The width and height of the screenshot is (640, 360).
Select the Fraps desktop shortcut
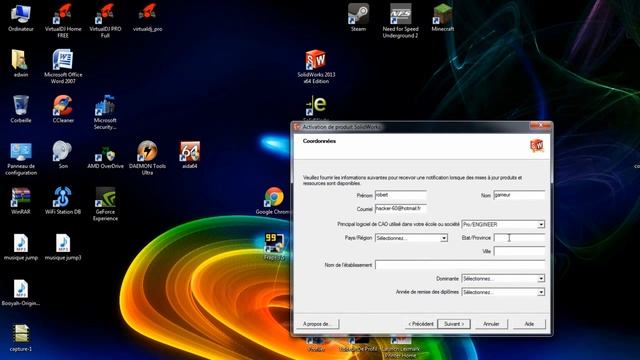click(x=274, y=247)
